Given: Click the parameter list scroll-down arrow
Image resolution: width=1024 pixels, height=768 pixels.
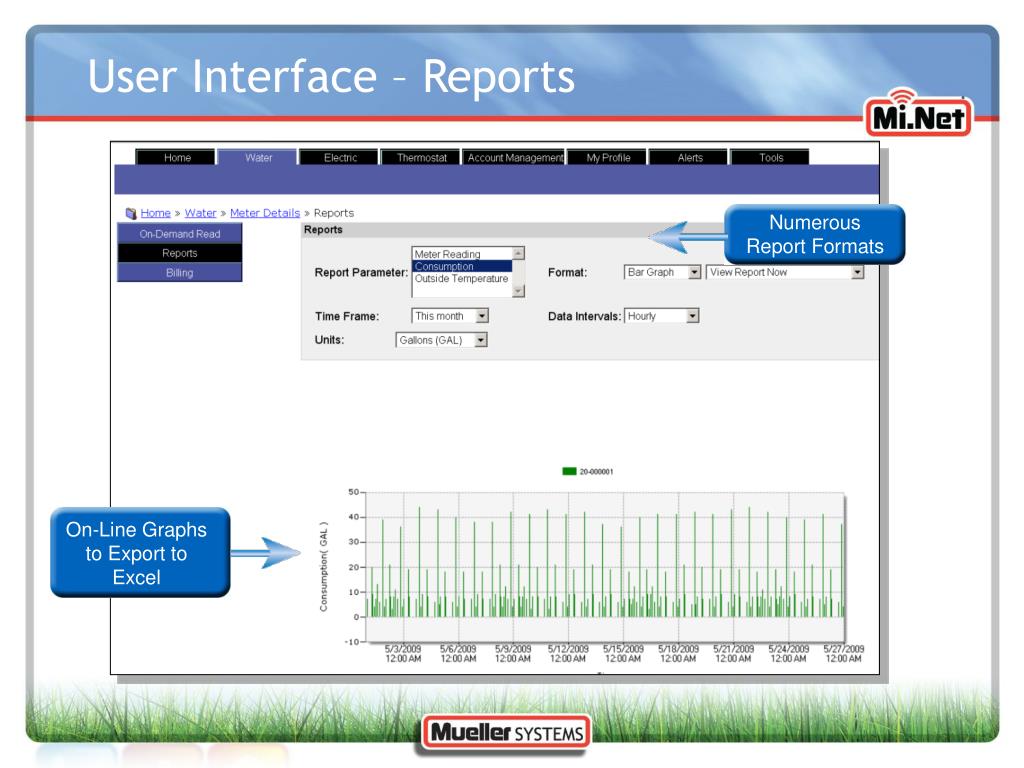Looking at the screenshot, I should pos(519,291).
